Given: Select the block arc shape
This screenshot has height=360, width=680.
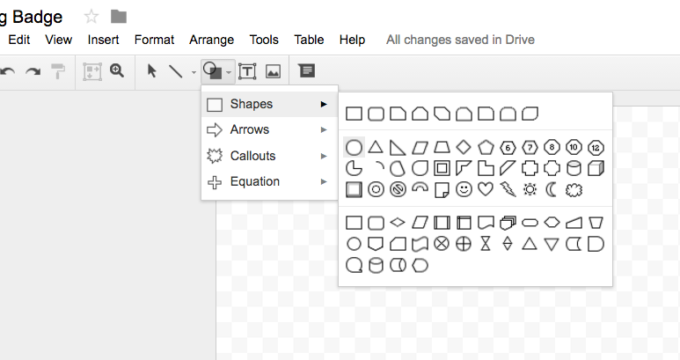Looking at the screenshot, I should point(420,187).
